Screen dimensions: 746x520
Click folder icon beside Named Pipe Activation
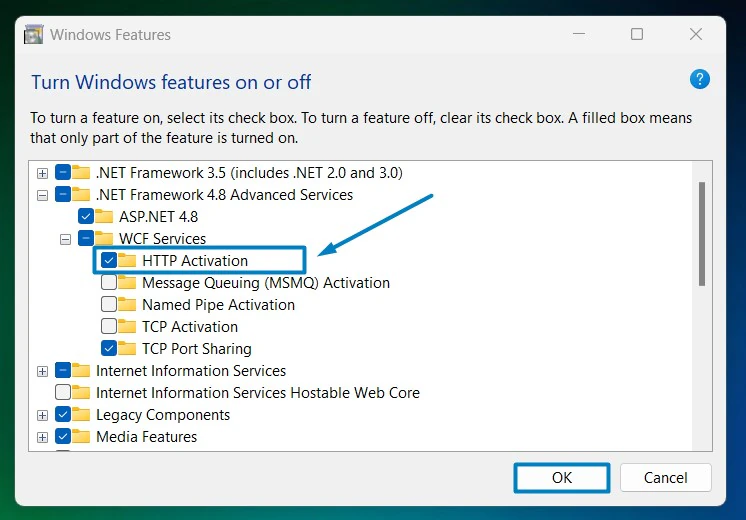[x=127, y=304]
